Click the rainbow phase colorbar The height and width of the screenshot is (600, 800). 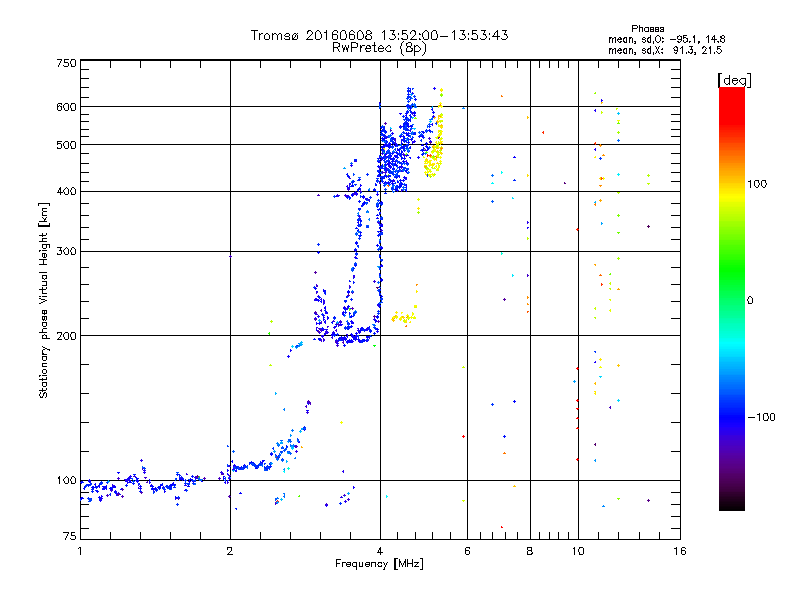(732, 298)
